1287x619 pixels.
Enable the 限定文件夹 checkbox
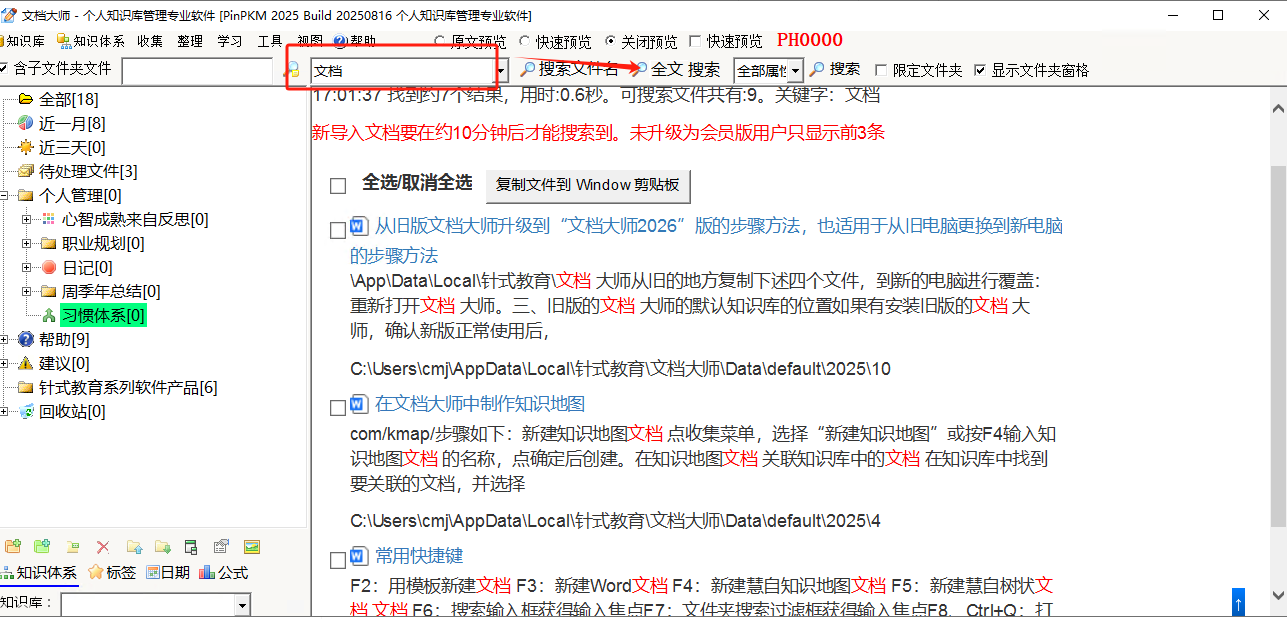(x=881, y=70)
